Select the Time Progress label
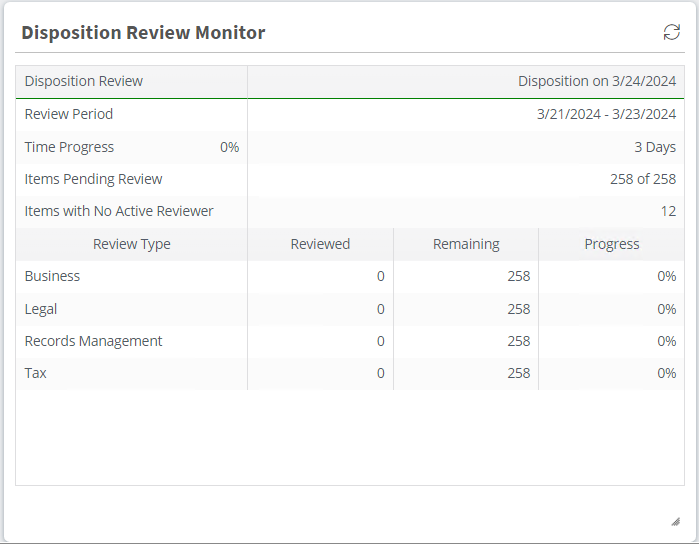The height and width of the screenshot is (544, 699). tap(69, 147)
